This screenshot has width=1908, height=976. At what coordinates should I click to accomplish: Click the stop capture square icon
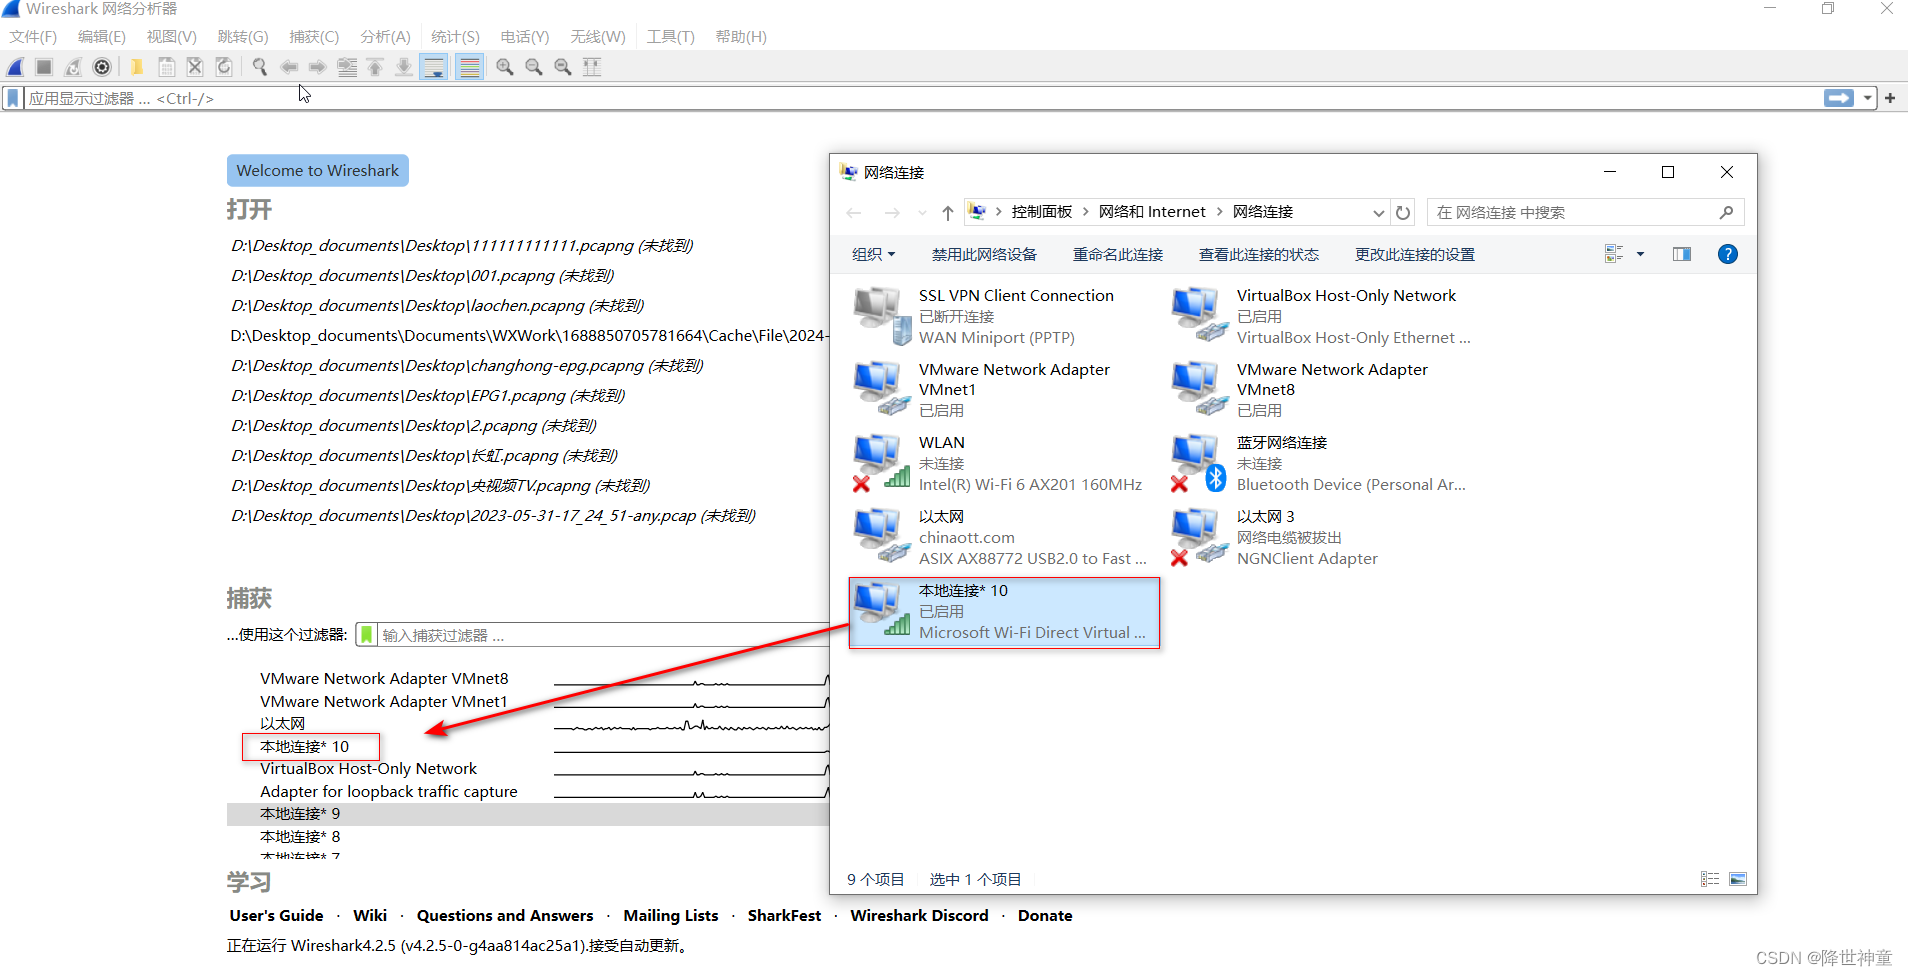tap(44, 67)
